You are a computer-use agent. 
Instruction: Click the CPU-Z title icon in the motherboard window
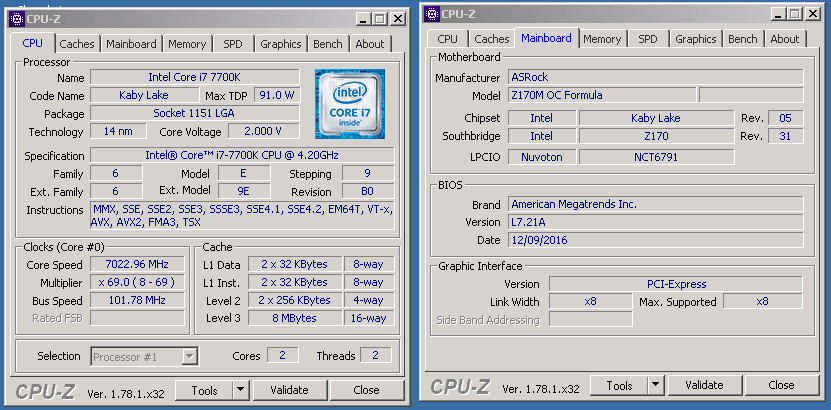pyautogui.click(x=431, y=14)
